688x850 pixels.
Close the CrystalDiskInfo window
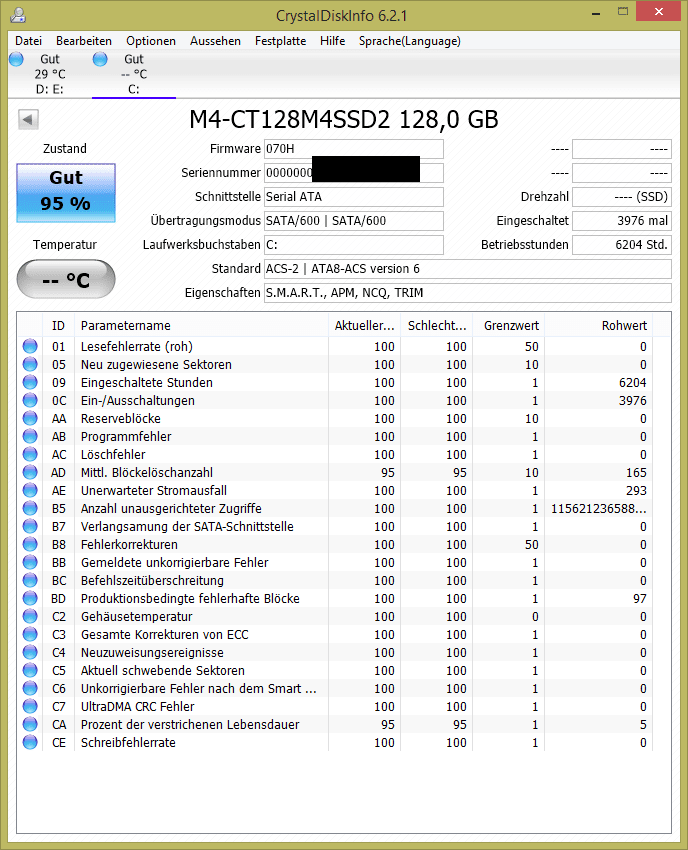[658, 11]
